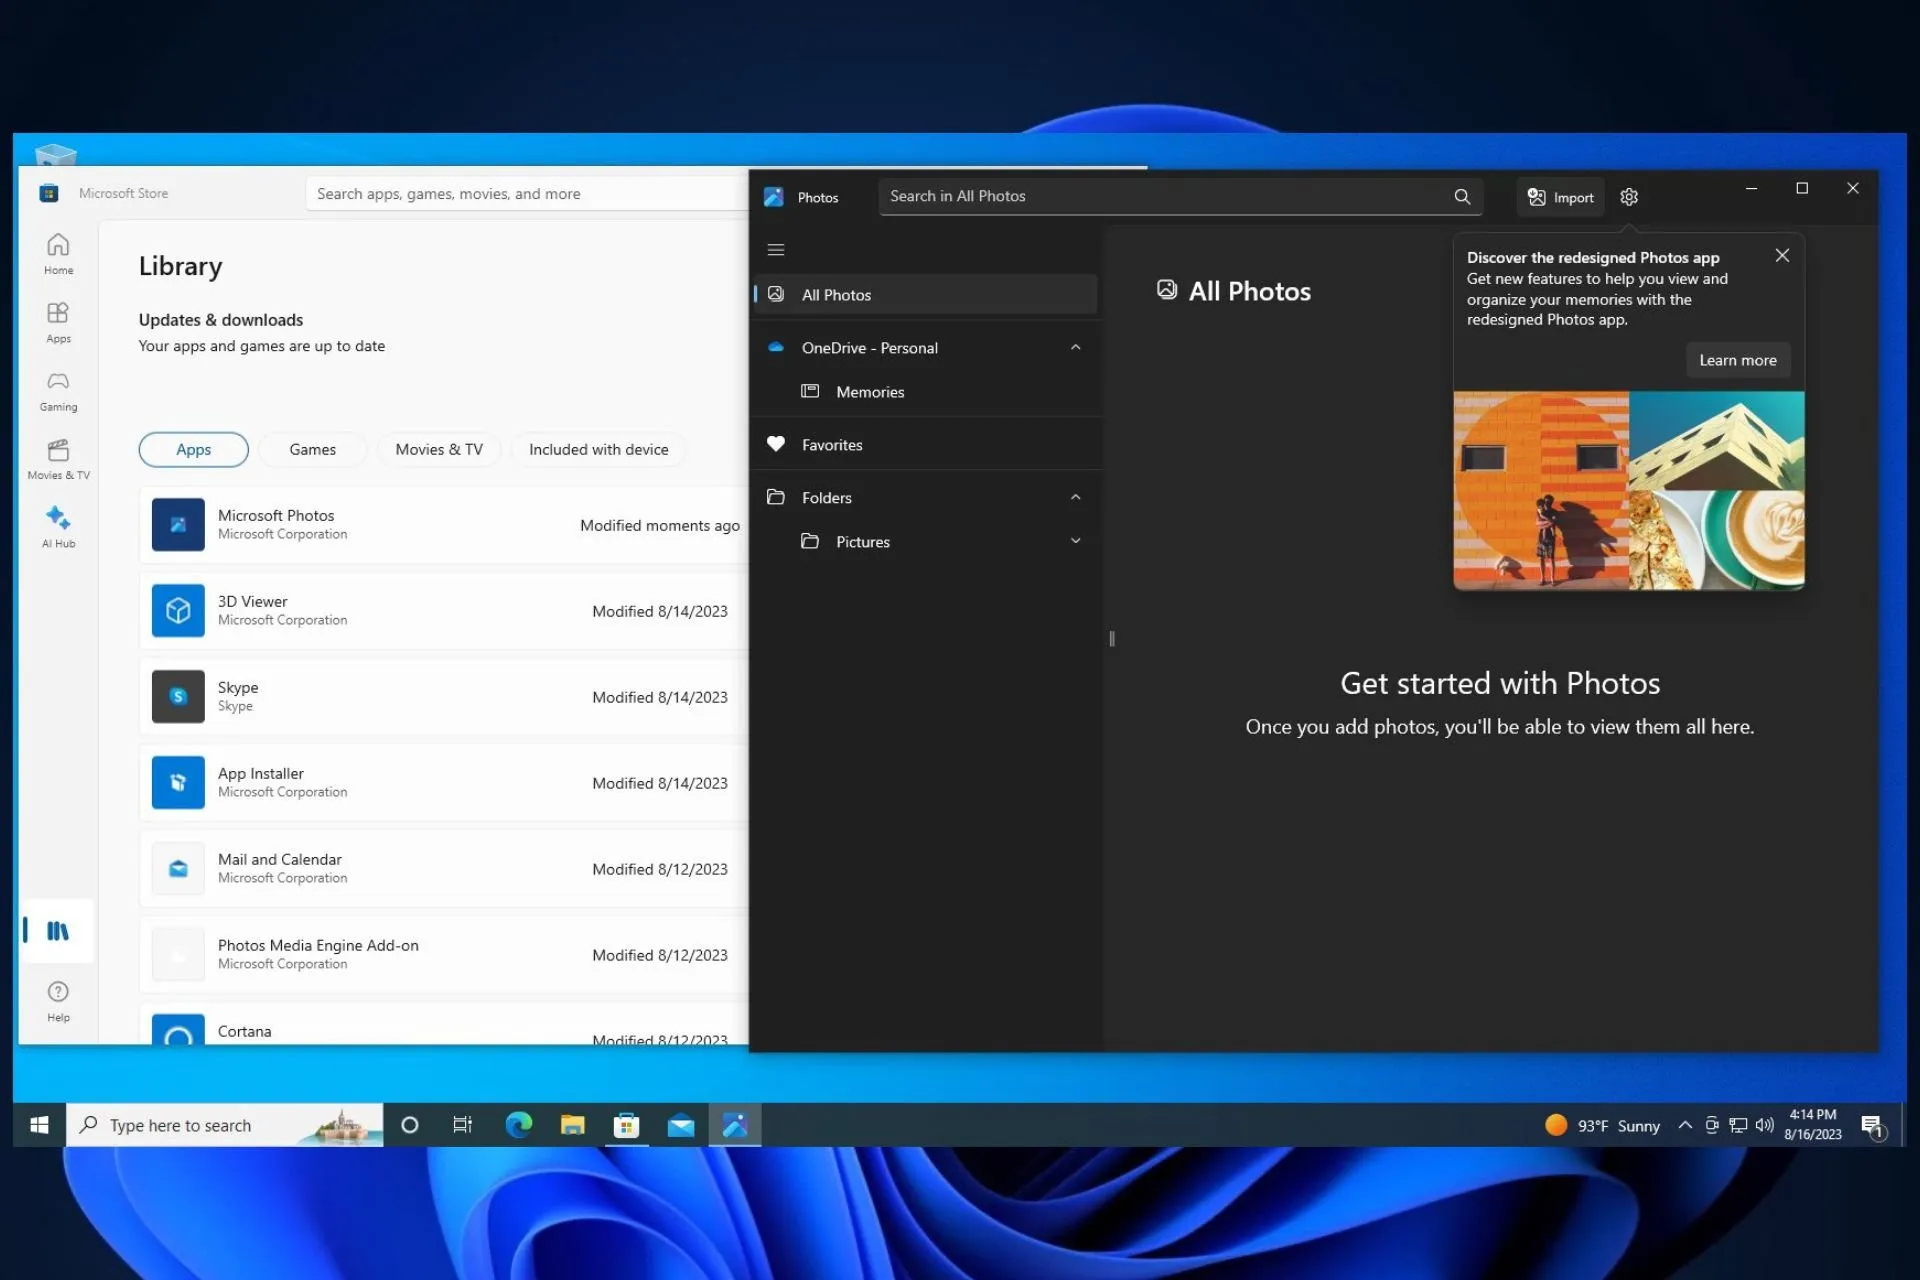1920x1280 pixels.
Task: Open Photos settings gear
Action: 1629,197
